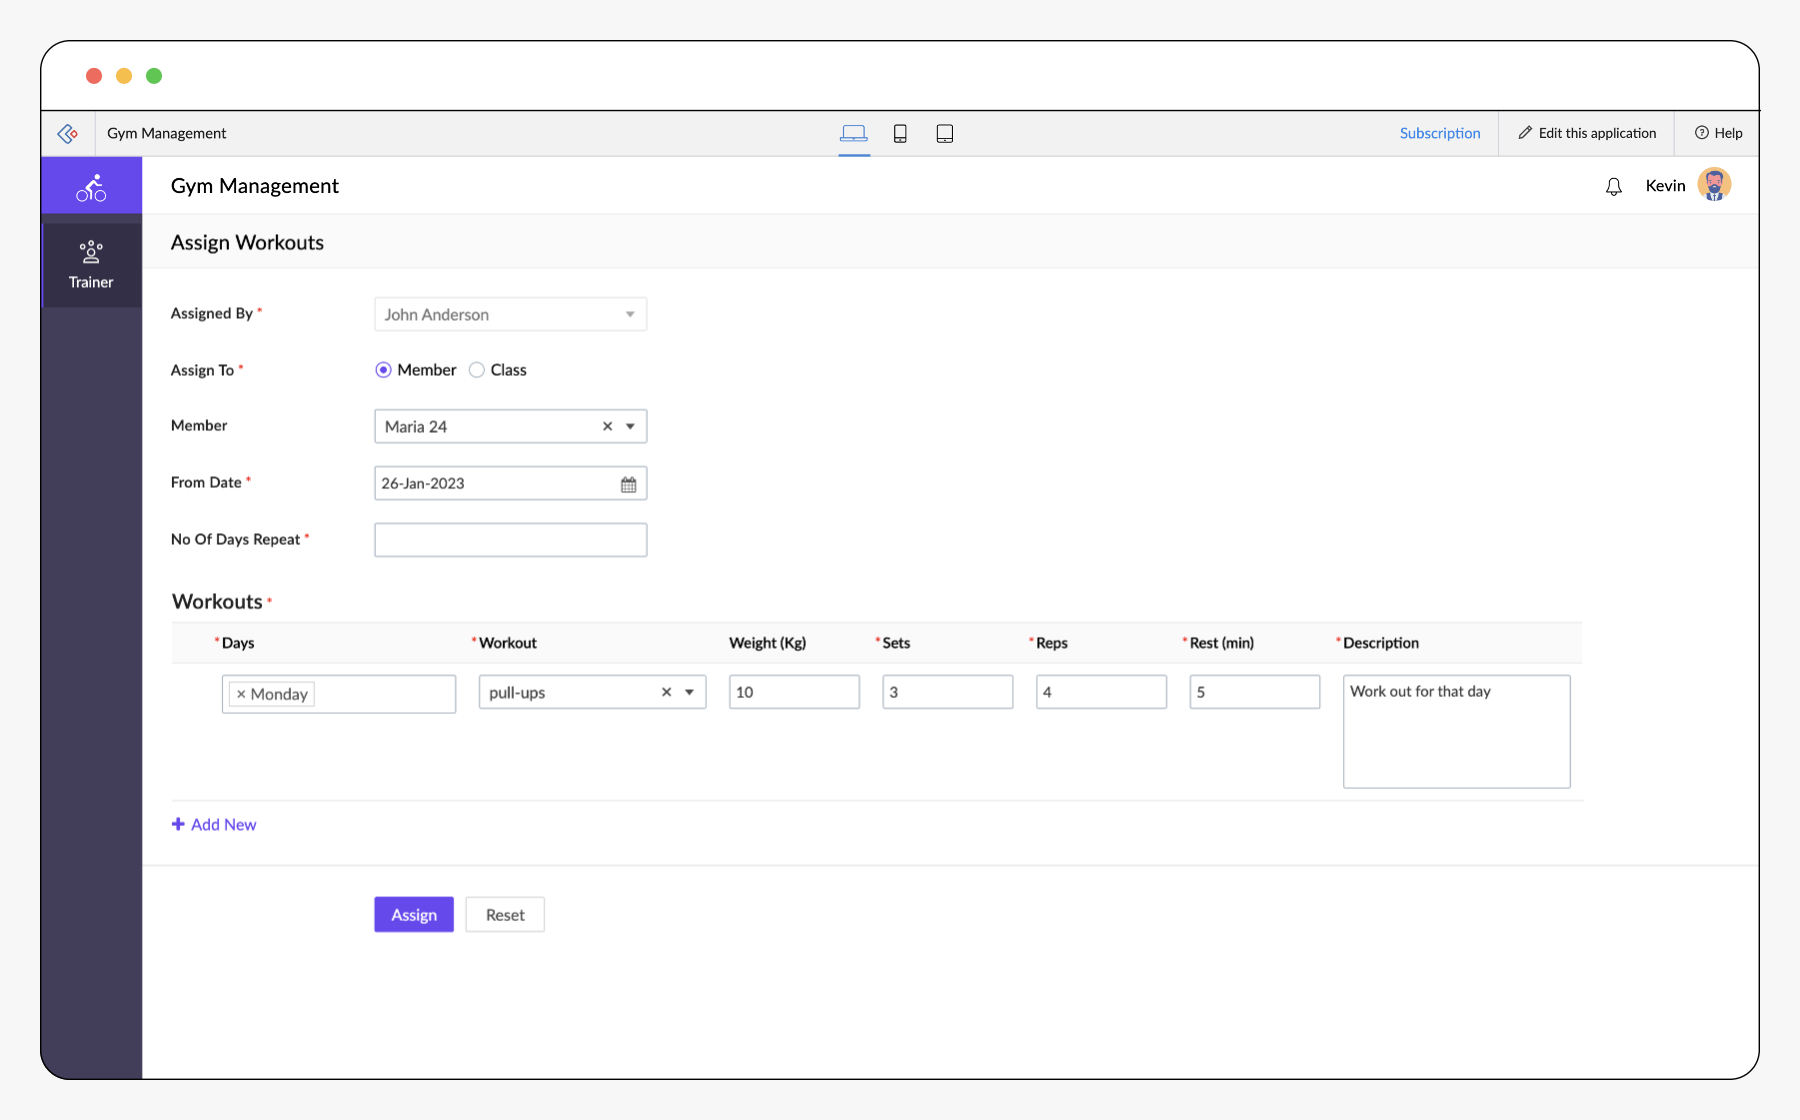Expand the Member dropdown arrow
1800x1120 pixels.
pyautogui.click(x=630, y=426)
